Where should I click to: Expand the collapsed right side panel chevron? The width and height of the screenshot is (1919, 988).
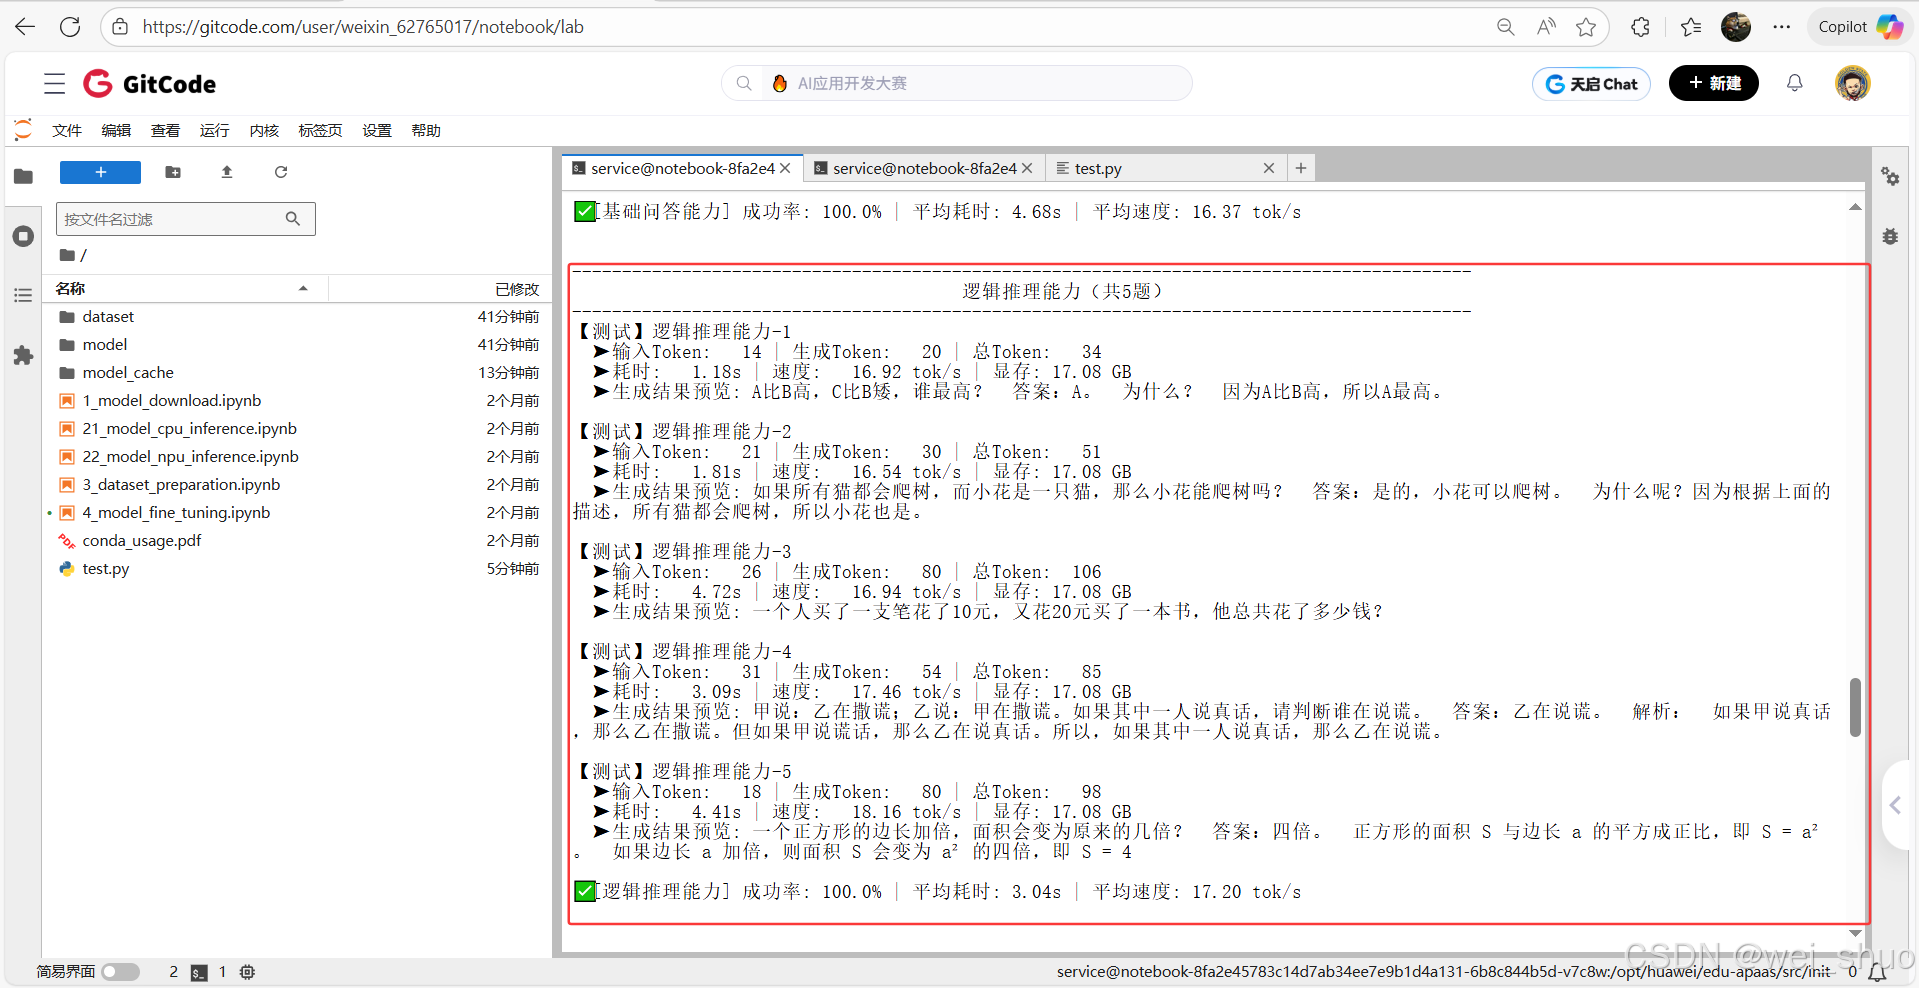1896,805
